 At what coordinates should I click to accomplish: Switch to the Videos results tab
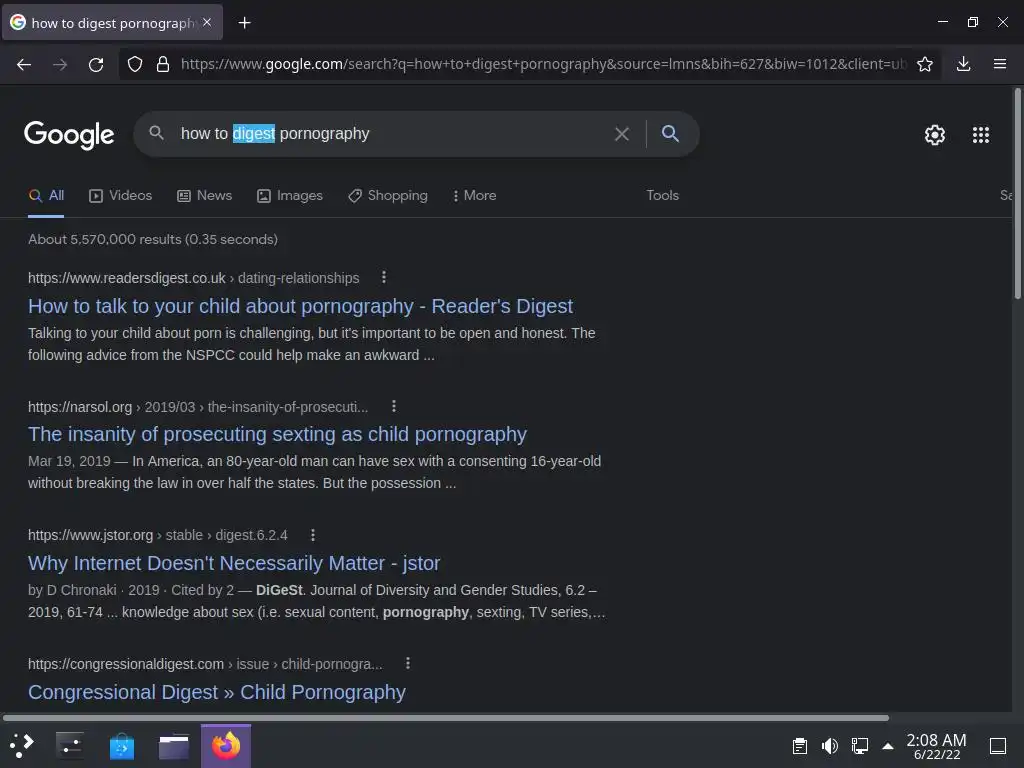[x=120, y=195]
